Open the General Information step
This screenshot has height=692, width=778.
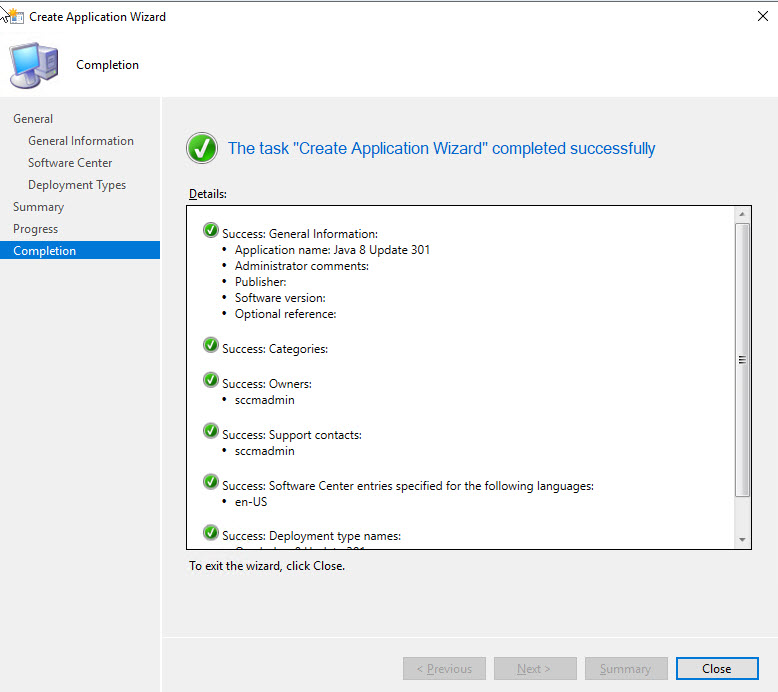pos(81,141)
